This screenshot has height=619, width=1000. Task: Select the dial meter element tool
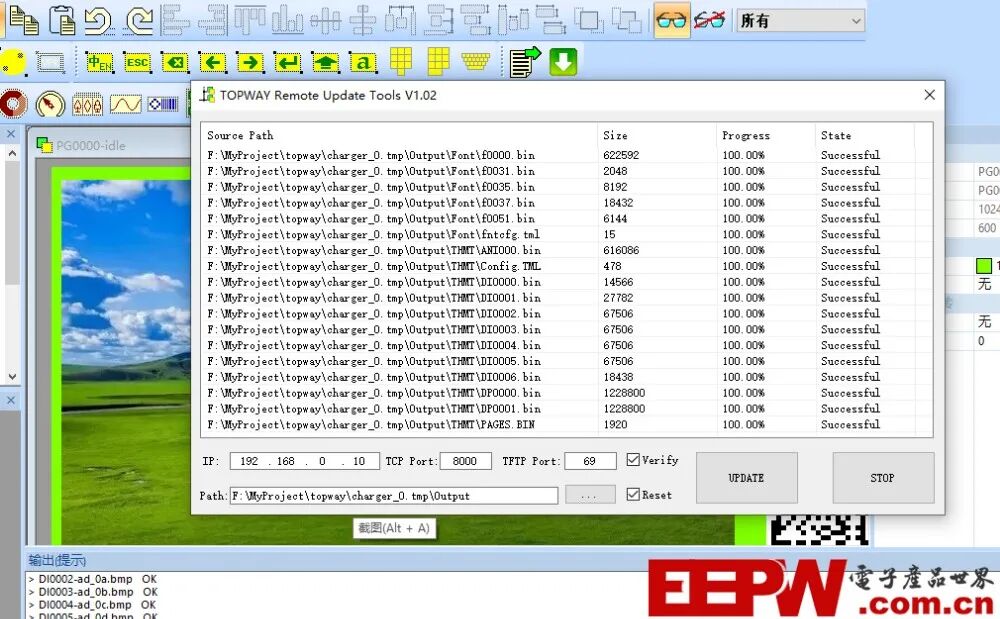click(x=50, y=103)
